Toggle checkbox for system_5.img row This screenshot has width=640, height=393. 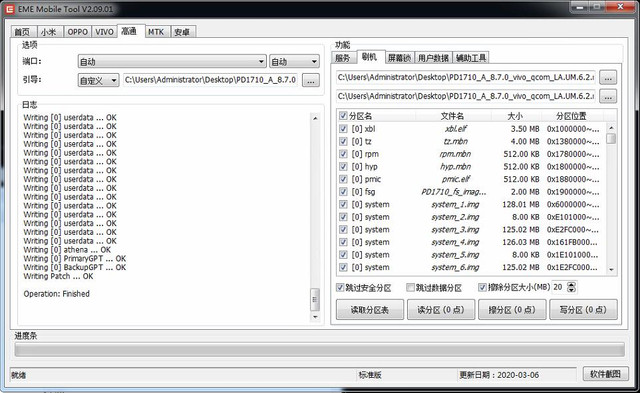[x=343, y=255]
